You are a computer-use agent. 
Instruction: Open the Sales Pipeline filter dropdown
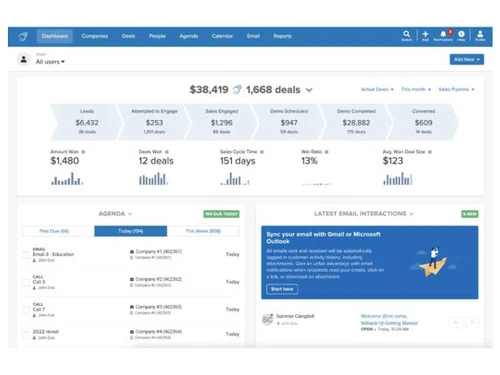456,89
